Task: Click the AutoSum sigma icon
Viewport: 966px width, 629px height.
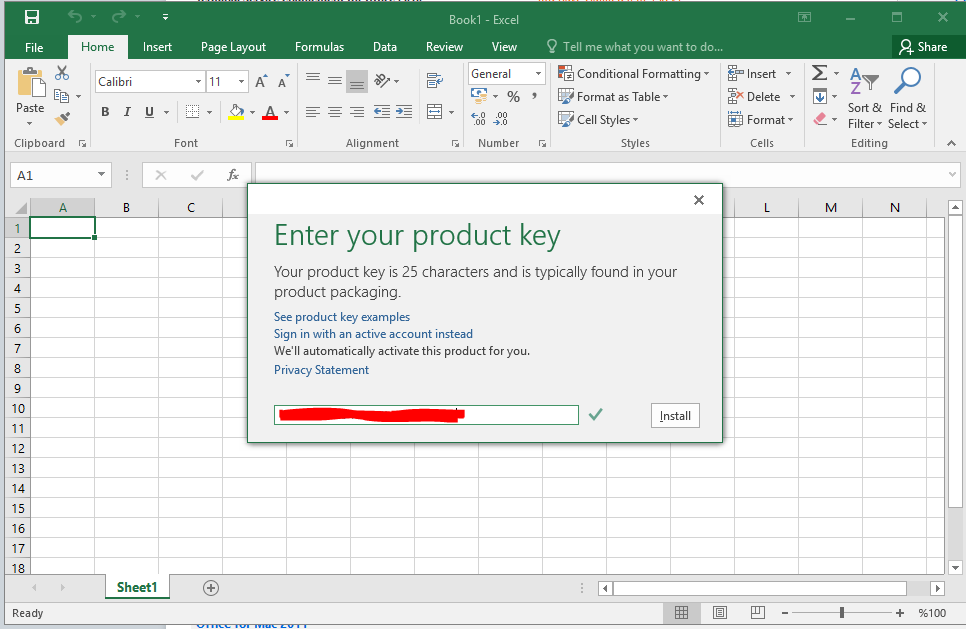Action: tap(819, 73)
